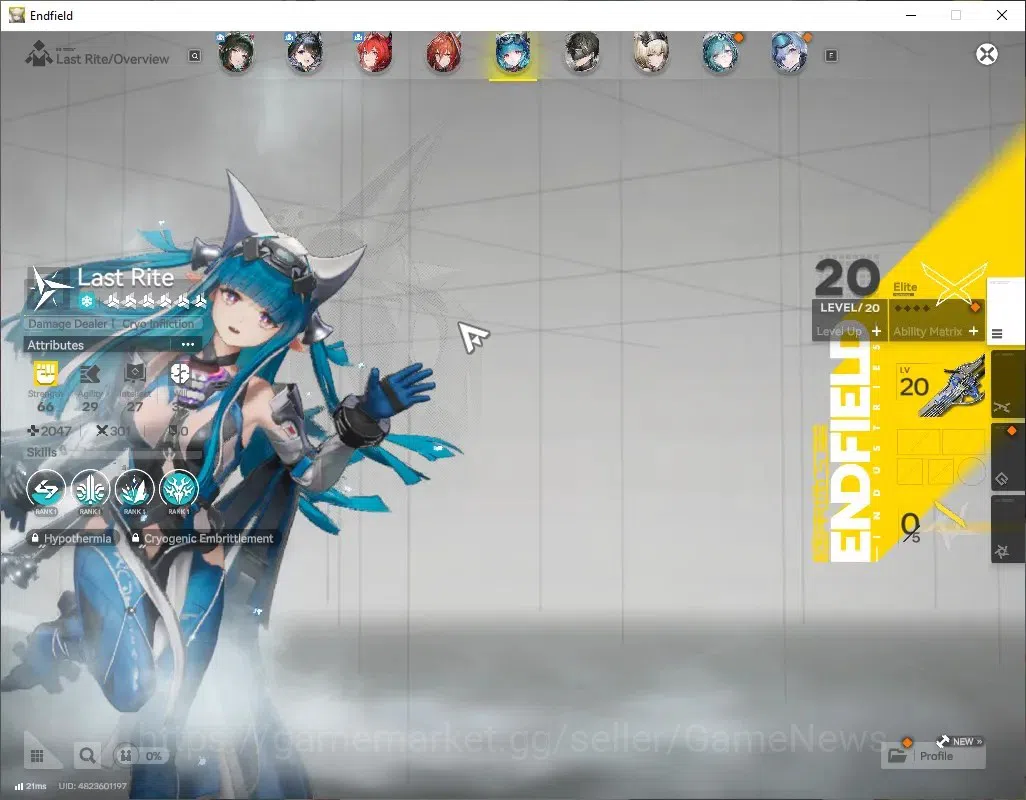This screenshot has height=800, width=1026.
Task: Select the masked dark-haired operator portrait
Action: 582,54
